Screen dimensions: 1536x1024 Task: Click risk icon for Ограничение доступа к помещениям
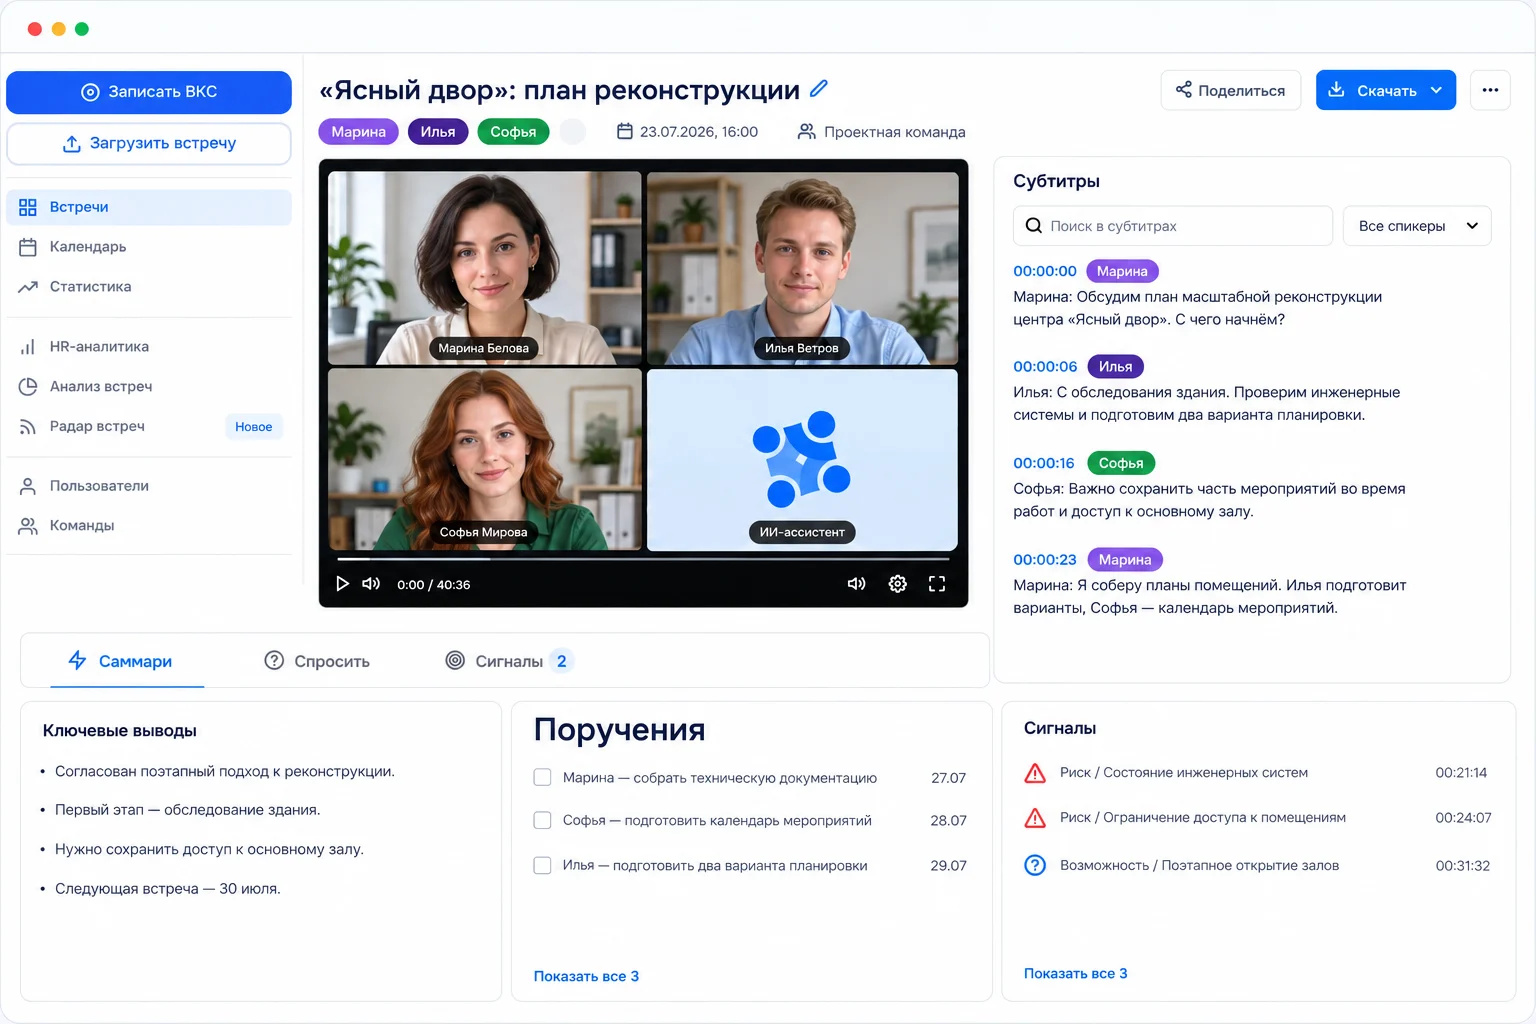click(x=1035, y=818)
